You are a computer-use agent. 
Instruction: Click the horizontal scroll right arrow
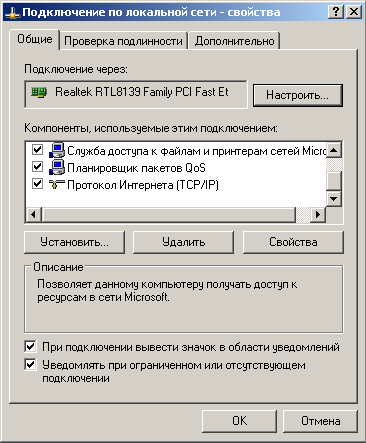318,214
